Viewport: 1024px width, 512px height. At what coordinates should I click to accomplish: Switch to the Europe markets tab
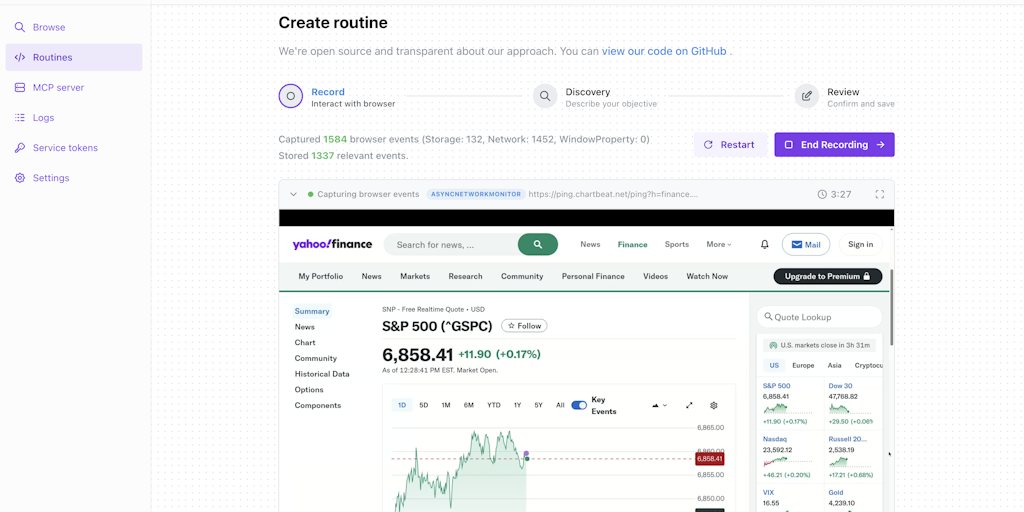[x=803, y=365]
